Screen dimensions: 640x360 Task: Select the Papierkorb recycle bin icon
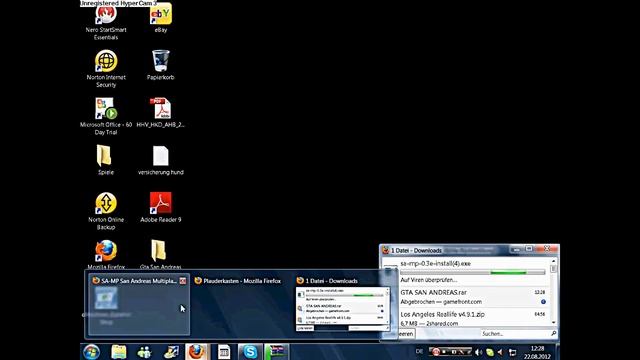[161, 64]
